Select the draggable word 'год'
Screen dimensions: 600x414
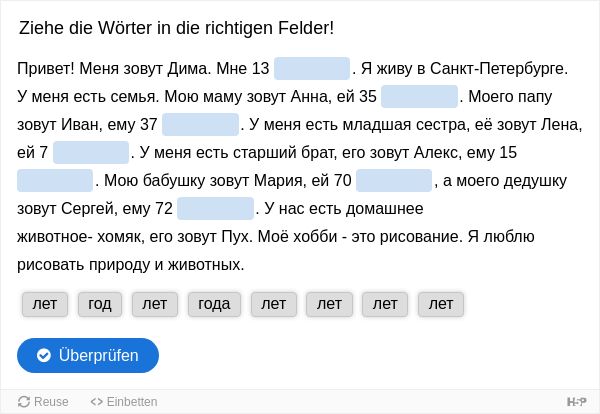click(100, 304)
